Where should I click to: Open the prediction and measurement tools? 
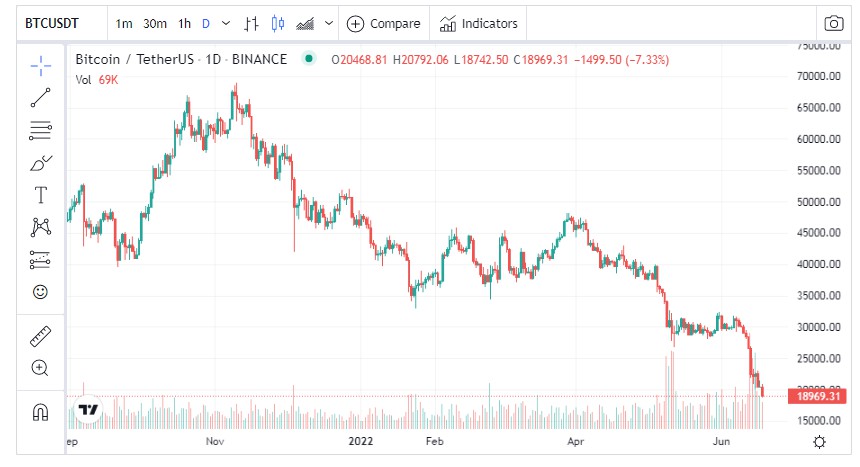pyautogui.click(x=40, y=259)
